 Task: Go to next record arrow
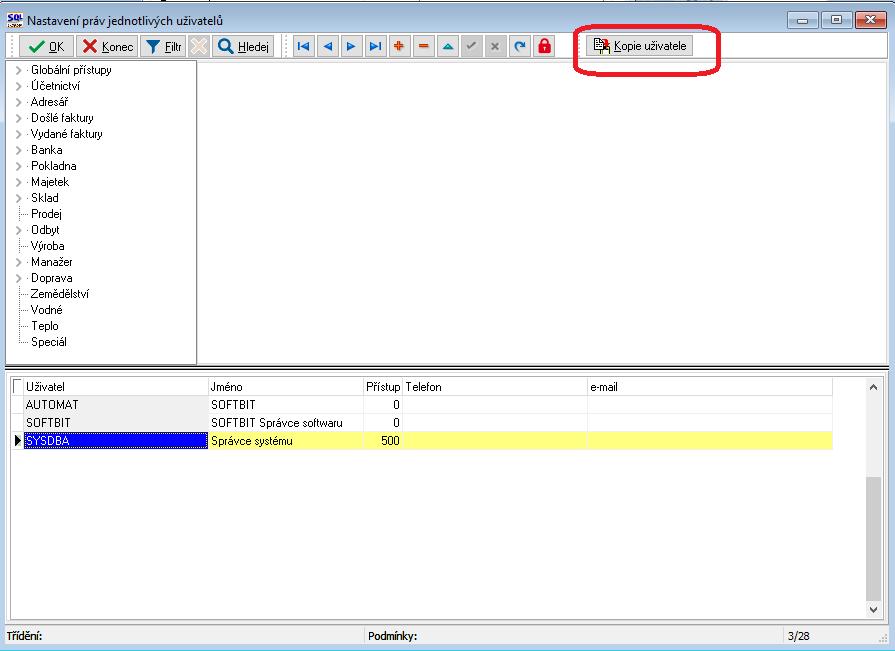click(352, 46)
